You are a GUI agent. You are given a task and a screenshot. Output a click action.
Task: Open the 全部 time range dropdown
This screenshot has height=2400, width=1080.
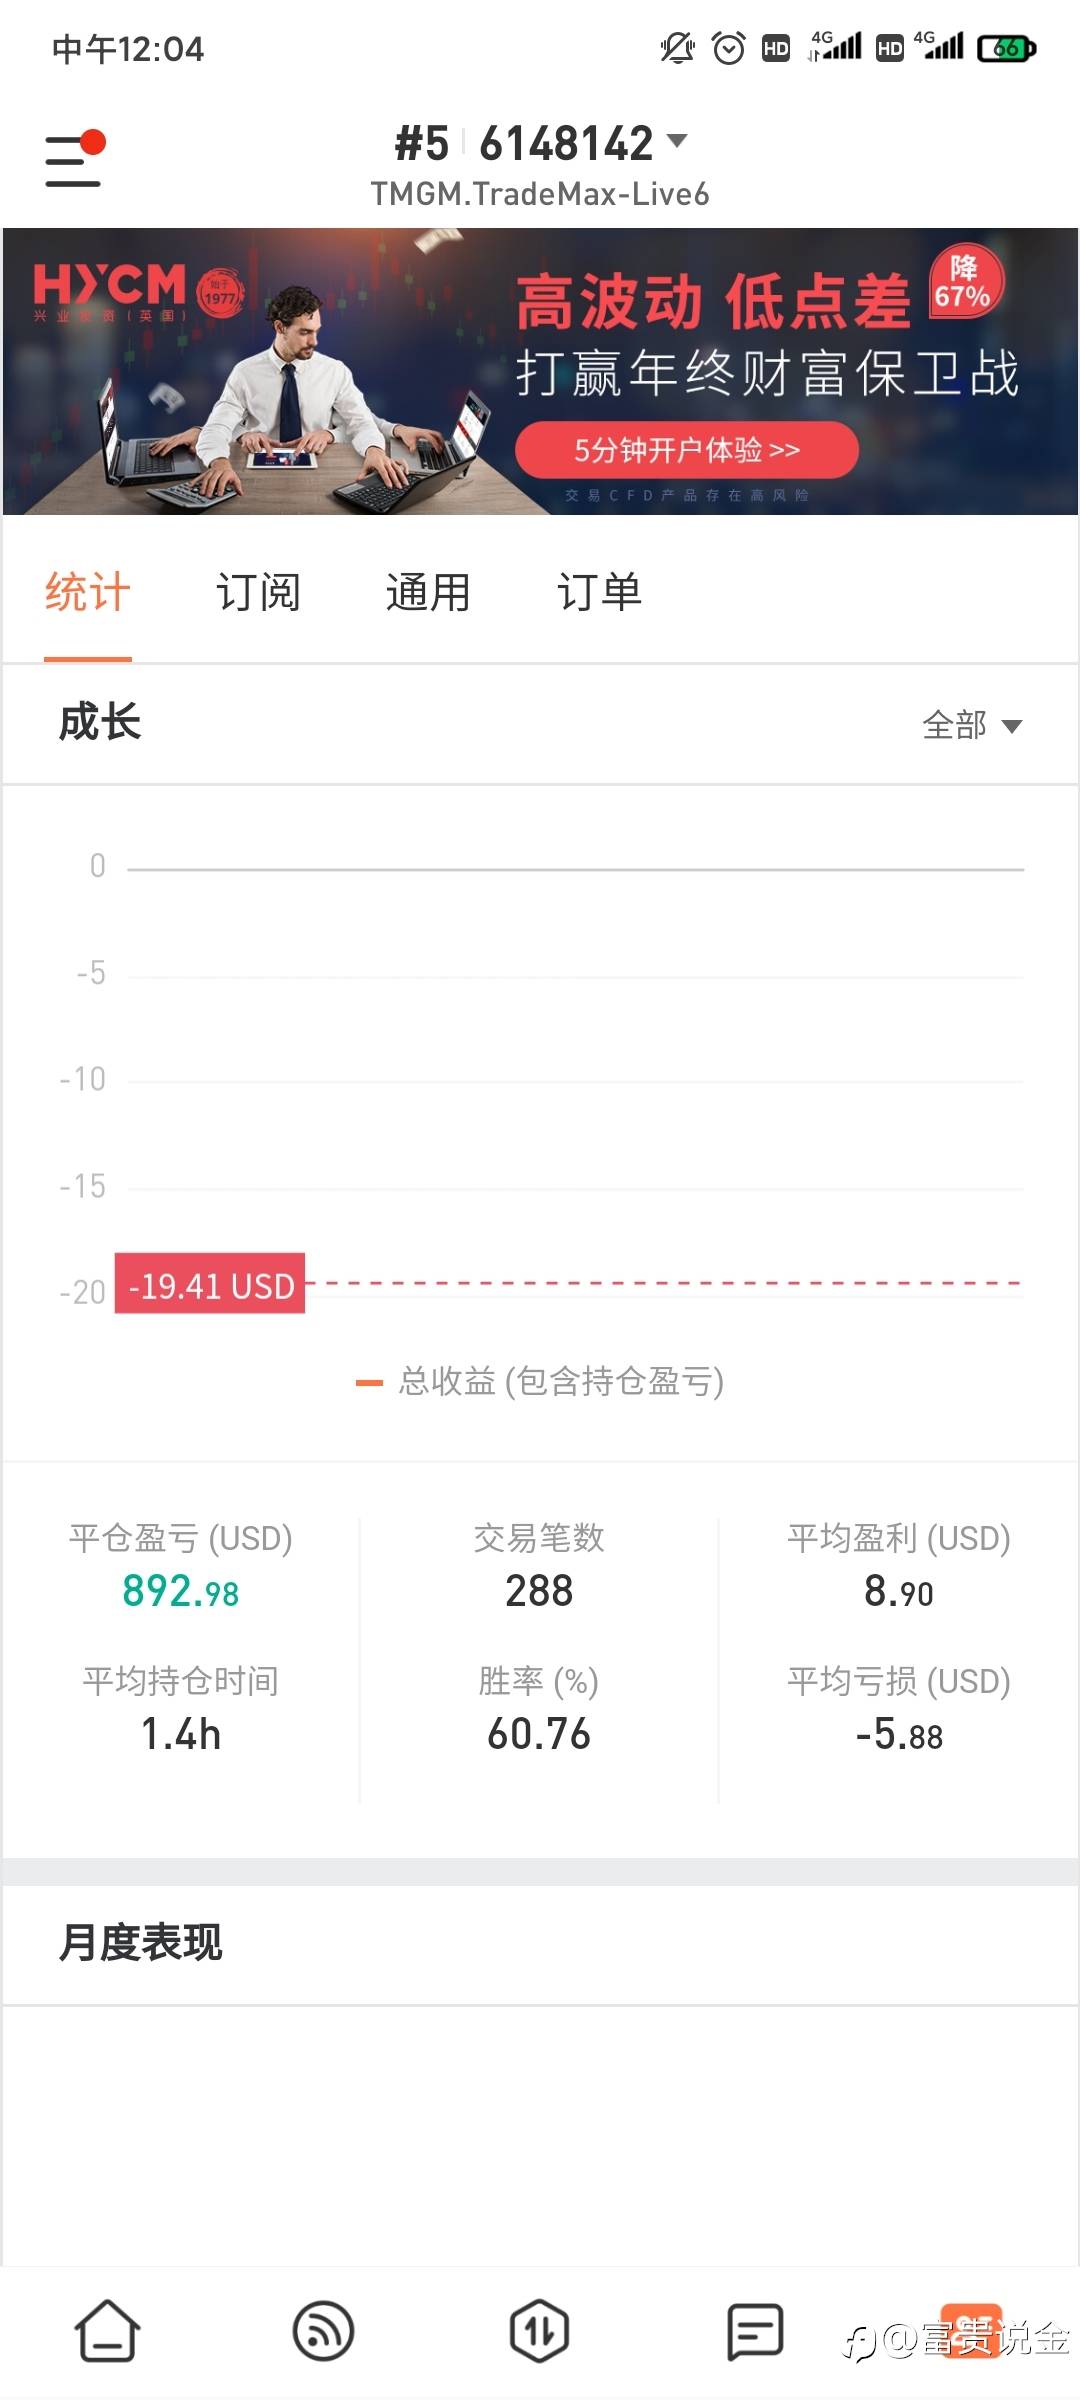971,725
